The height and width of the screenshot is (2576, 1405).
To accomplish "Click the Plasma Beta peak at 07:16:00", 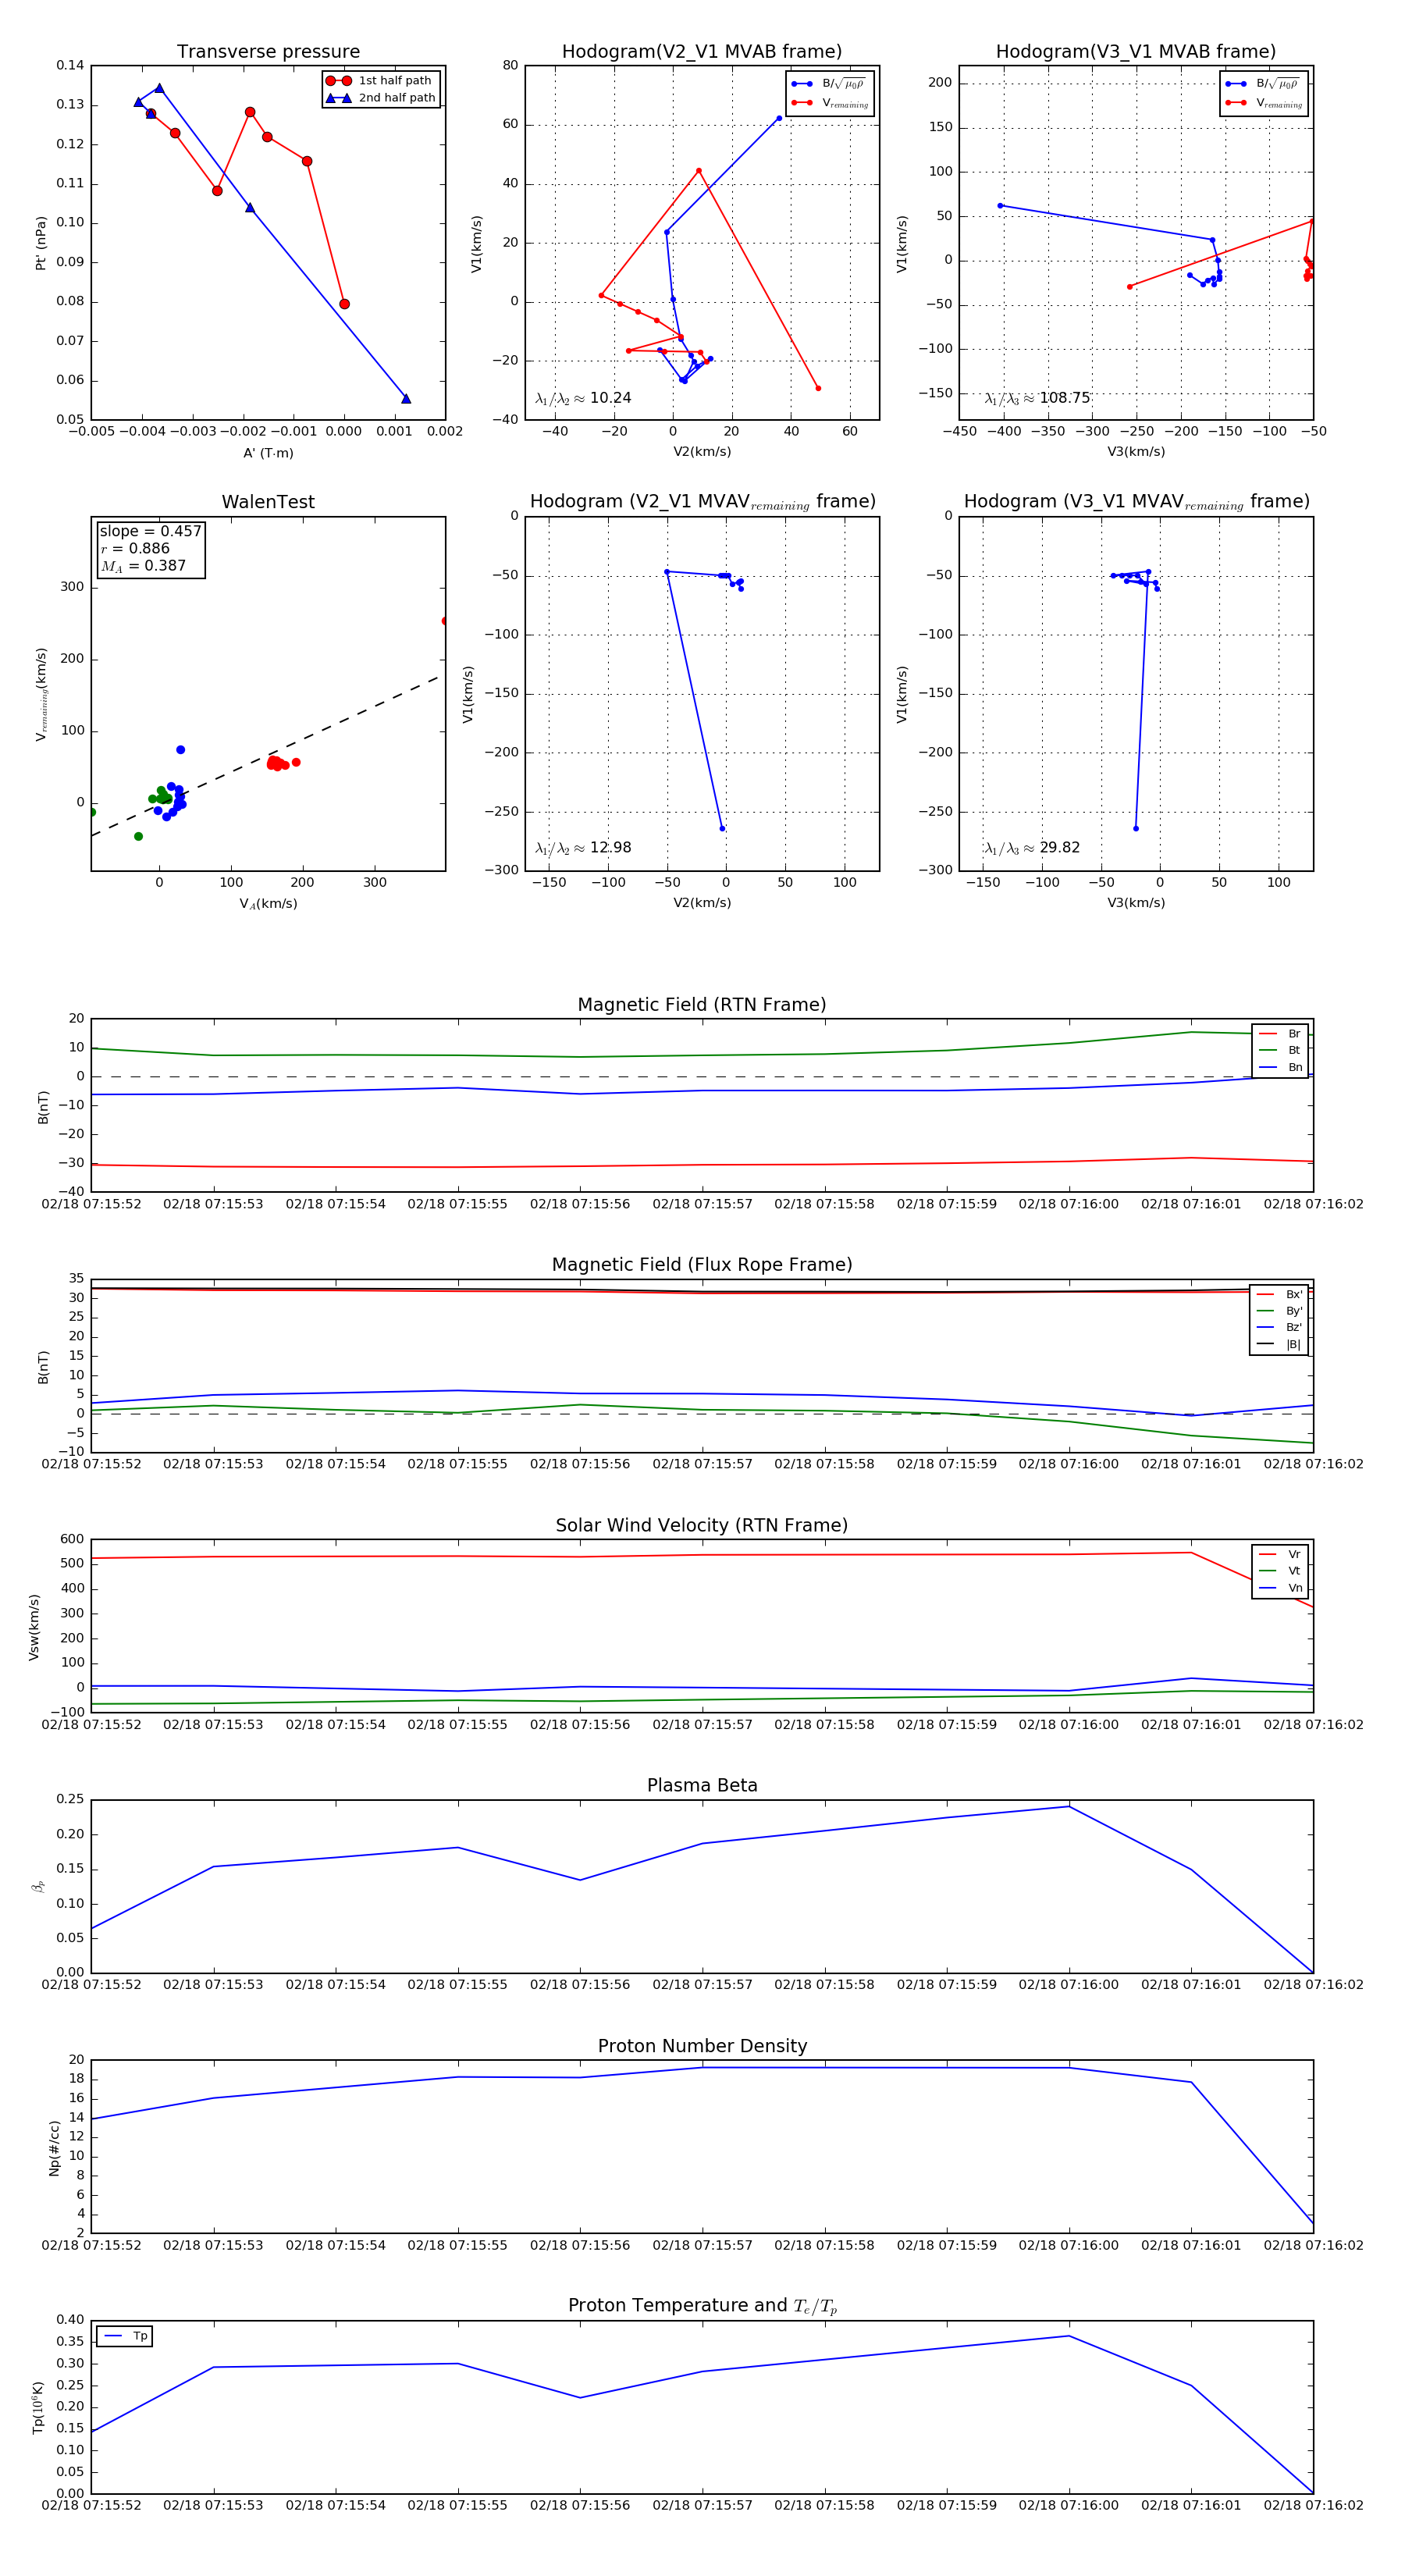I will pyautogui.click(x=1069, y=1806).
